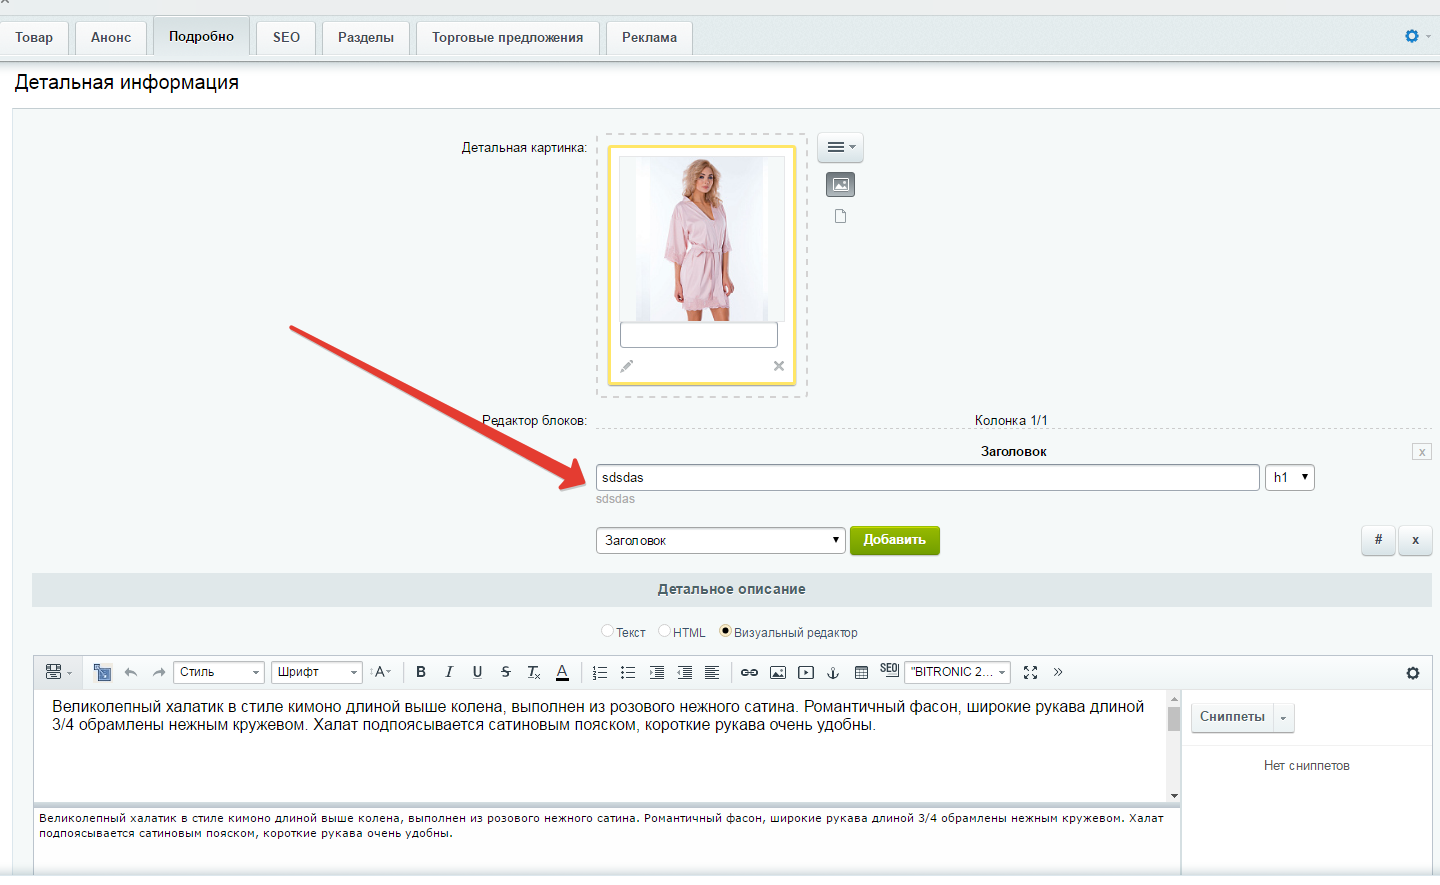Close the Заголовок block
Screen dimensions: 1440x885
[1422, 452]
